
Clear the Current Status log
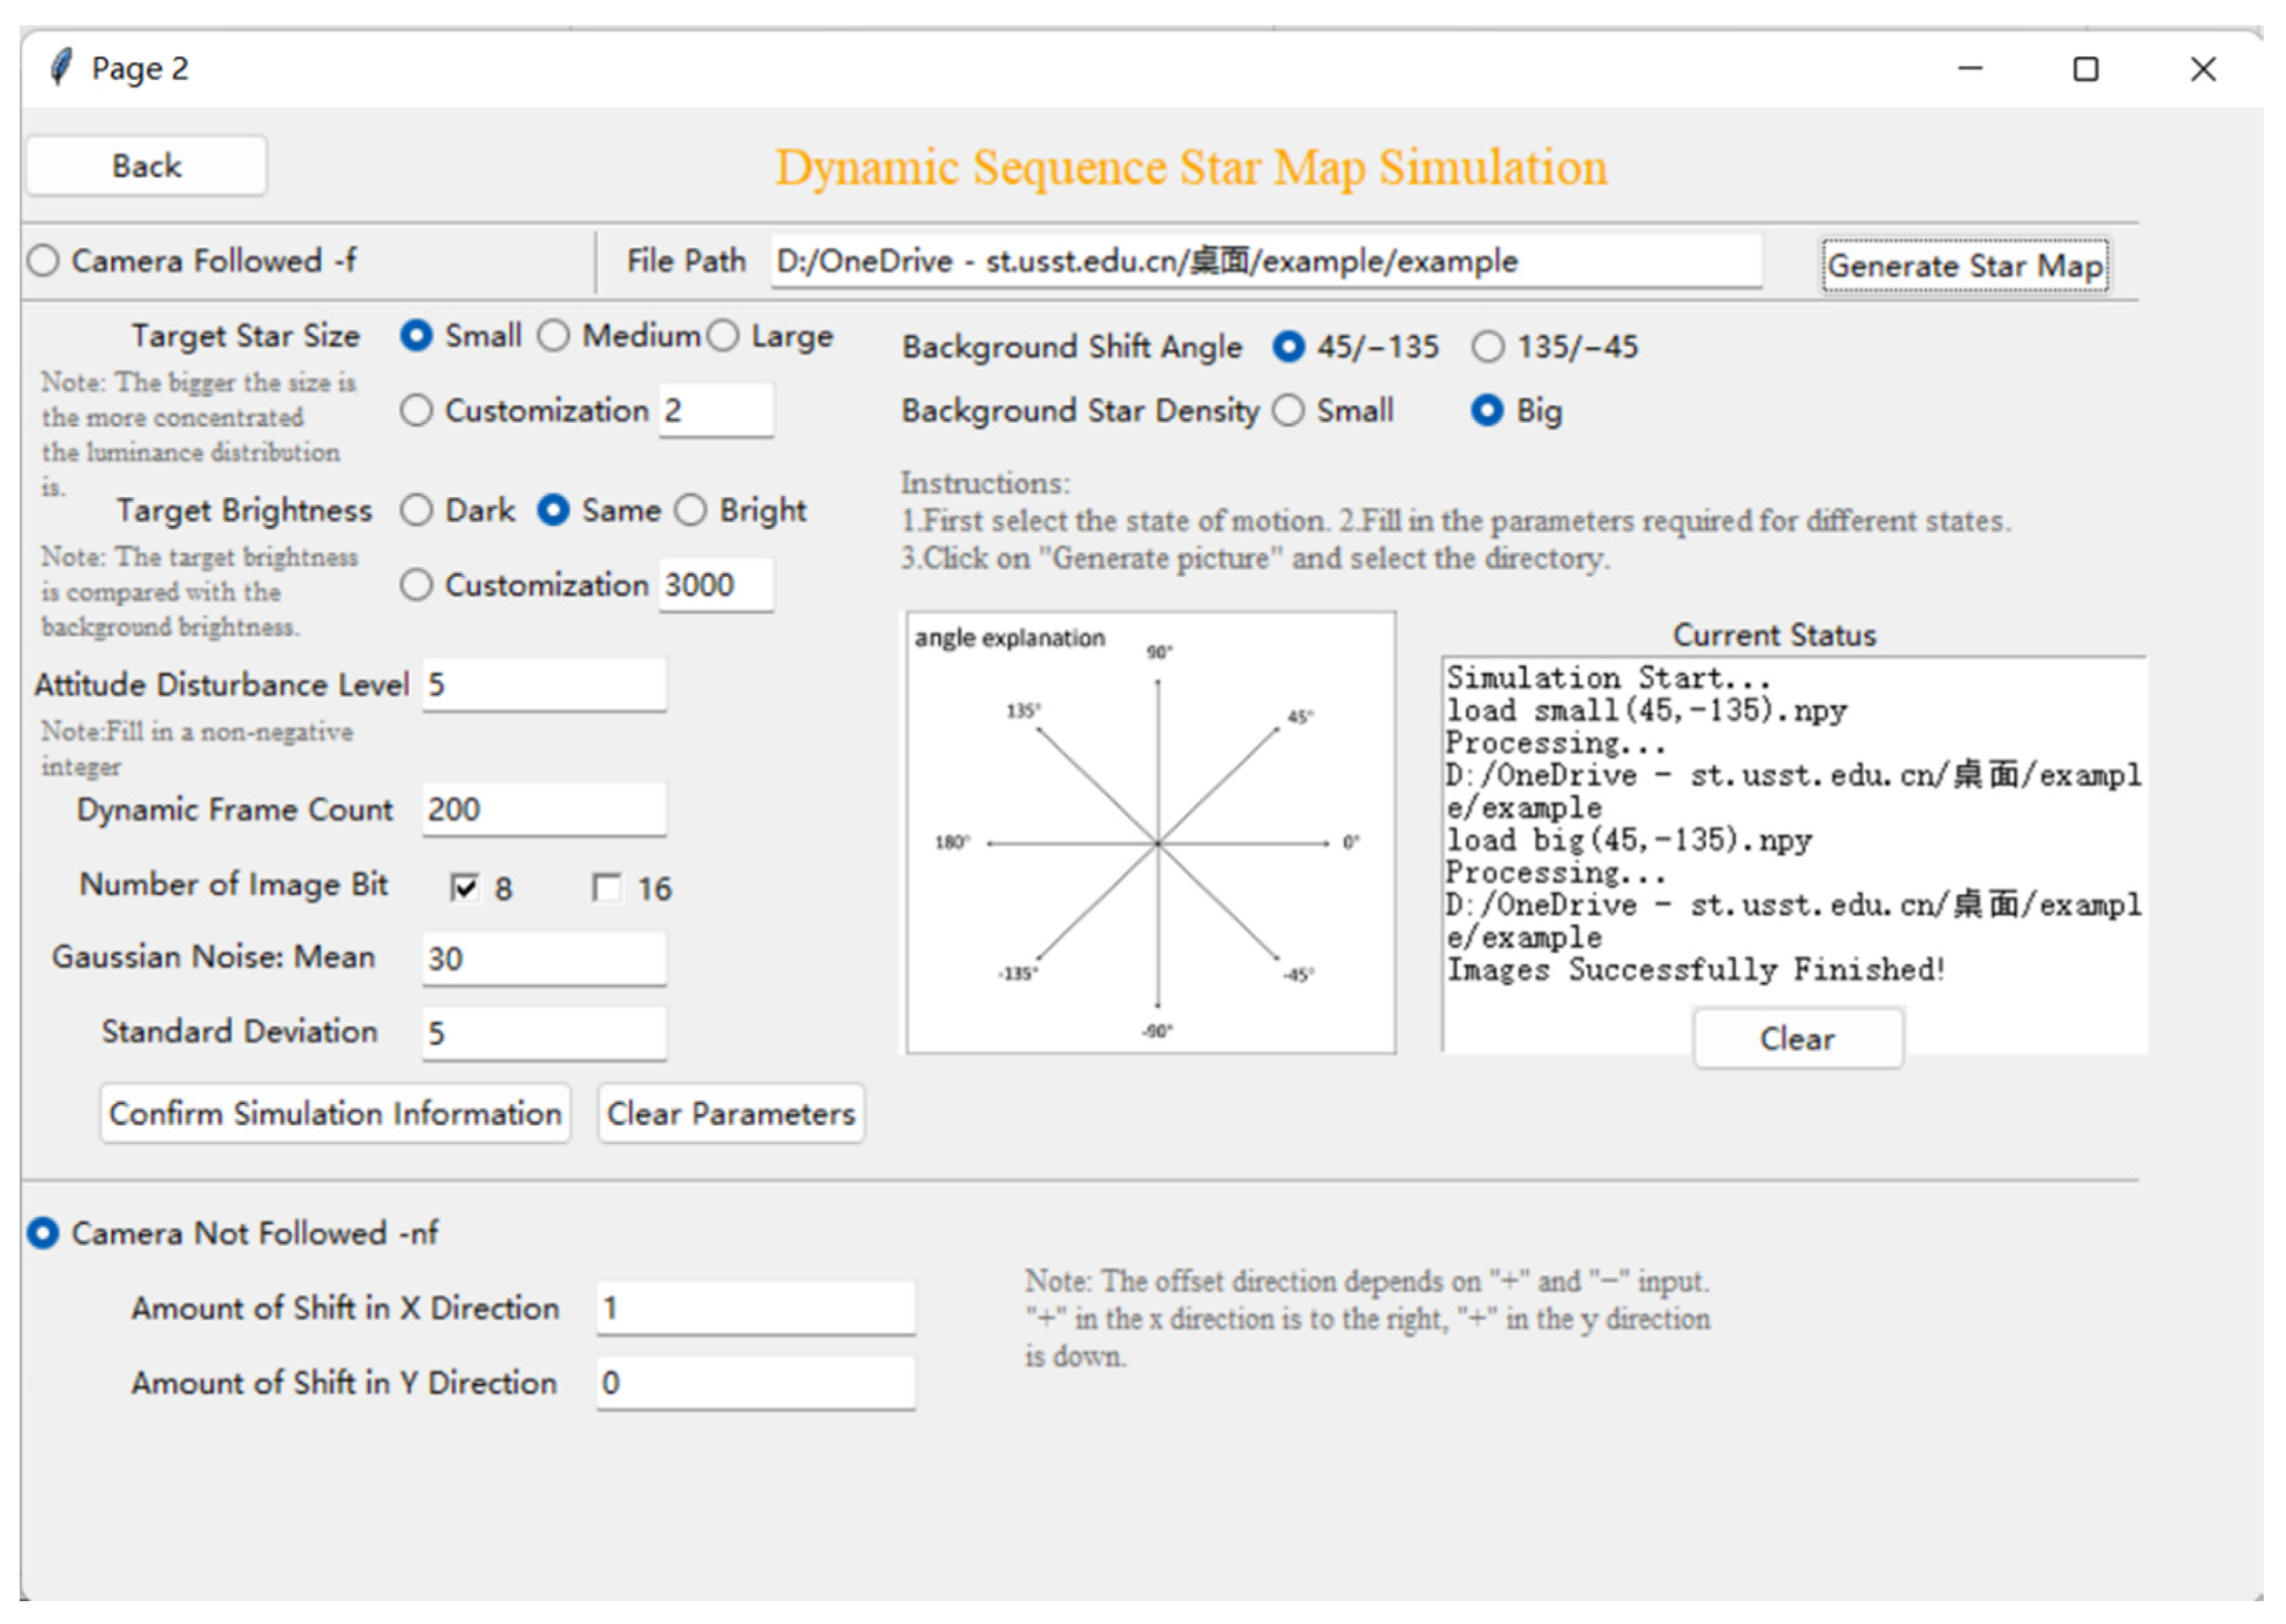pyautogui.click(x=1797, y=1039)
